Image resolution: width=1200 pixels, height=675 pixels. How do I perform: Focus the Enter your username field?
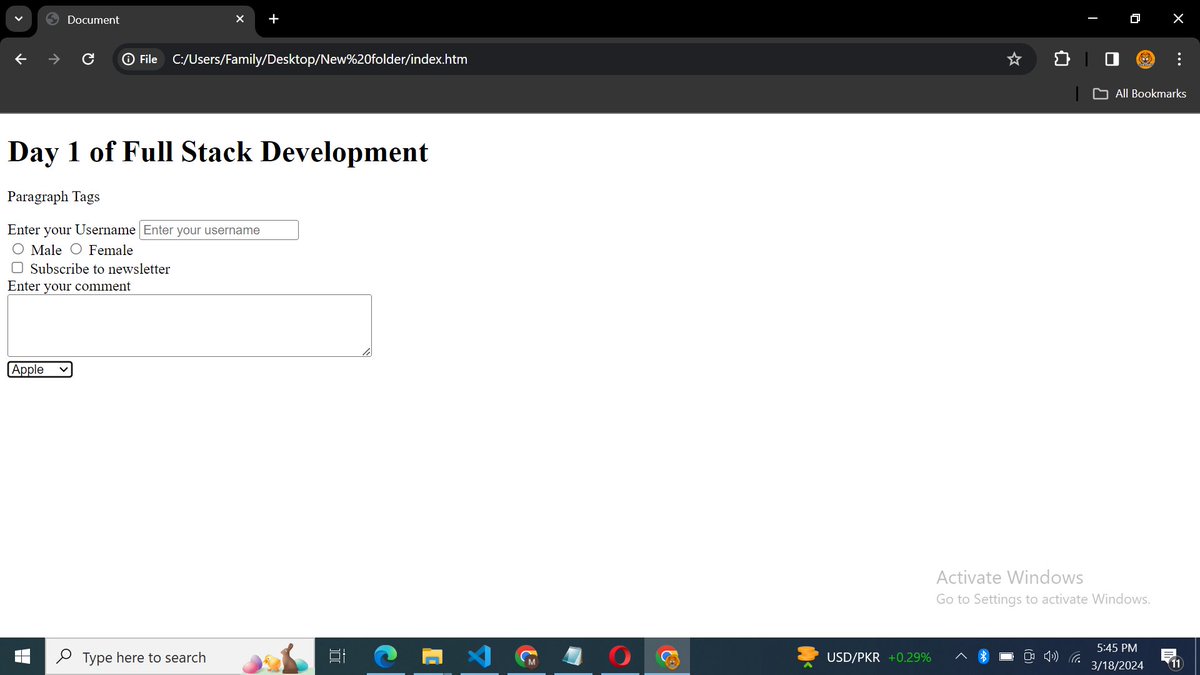tap(219, 230)
